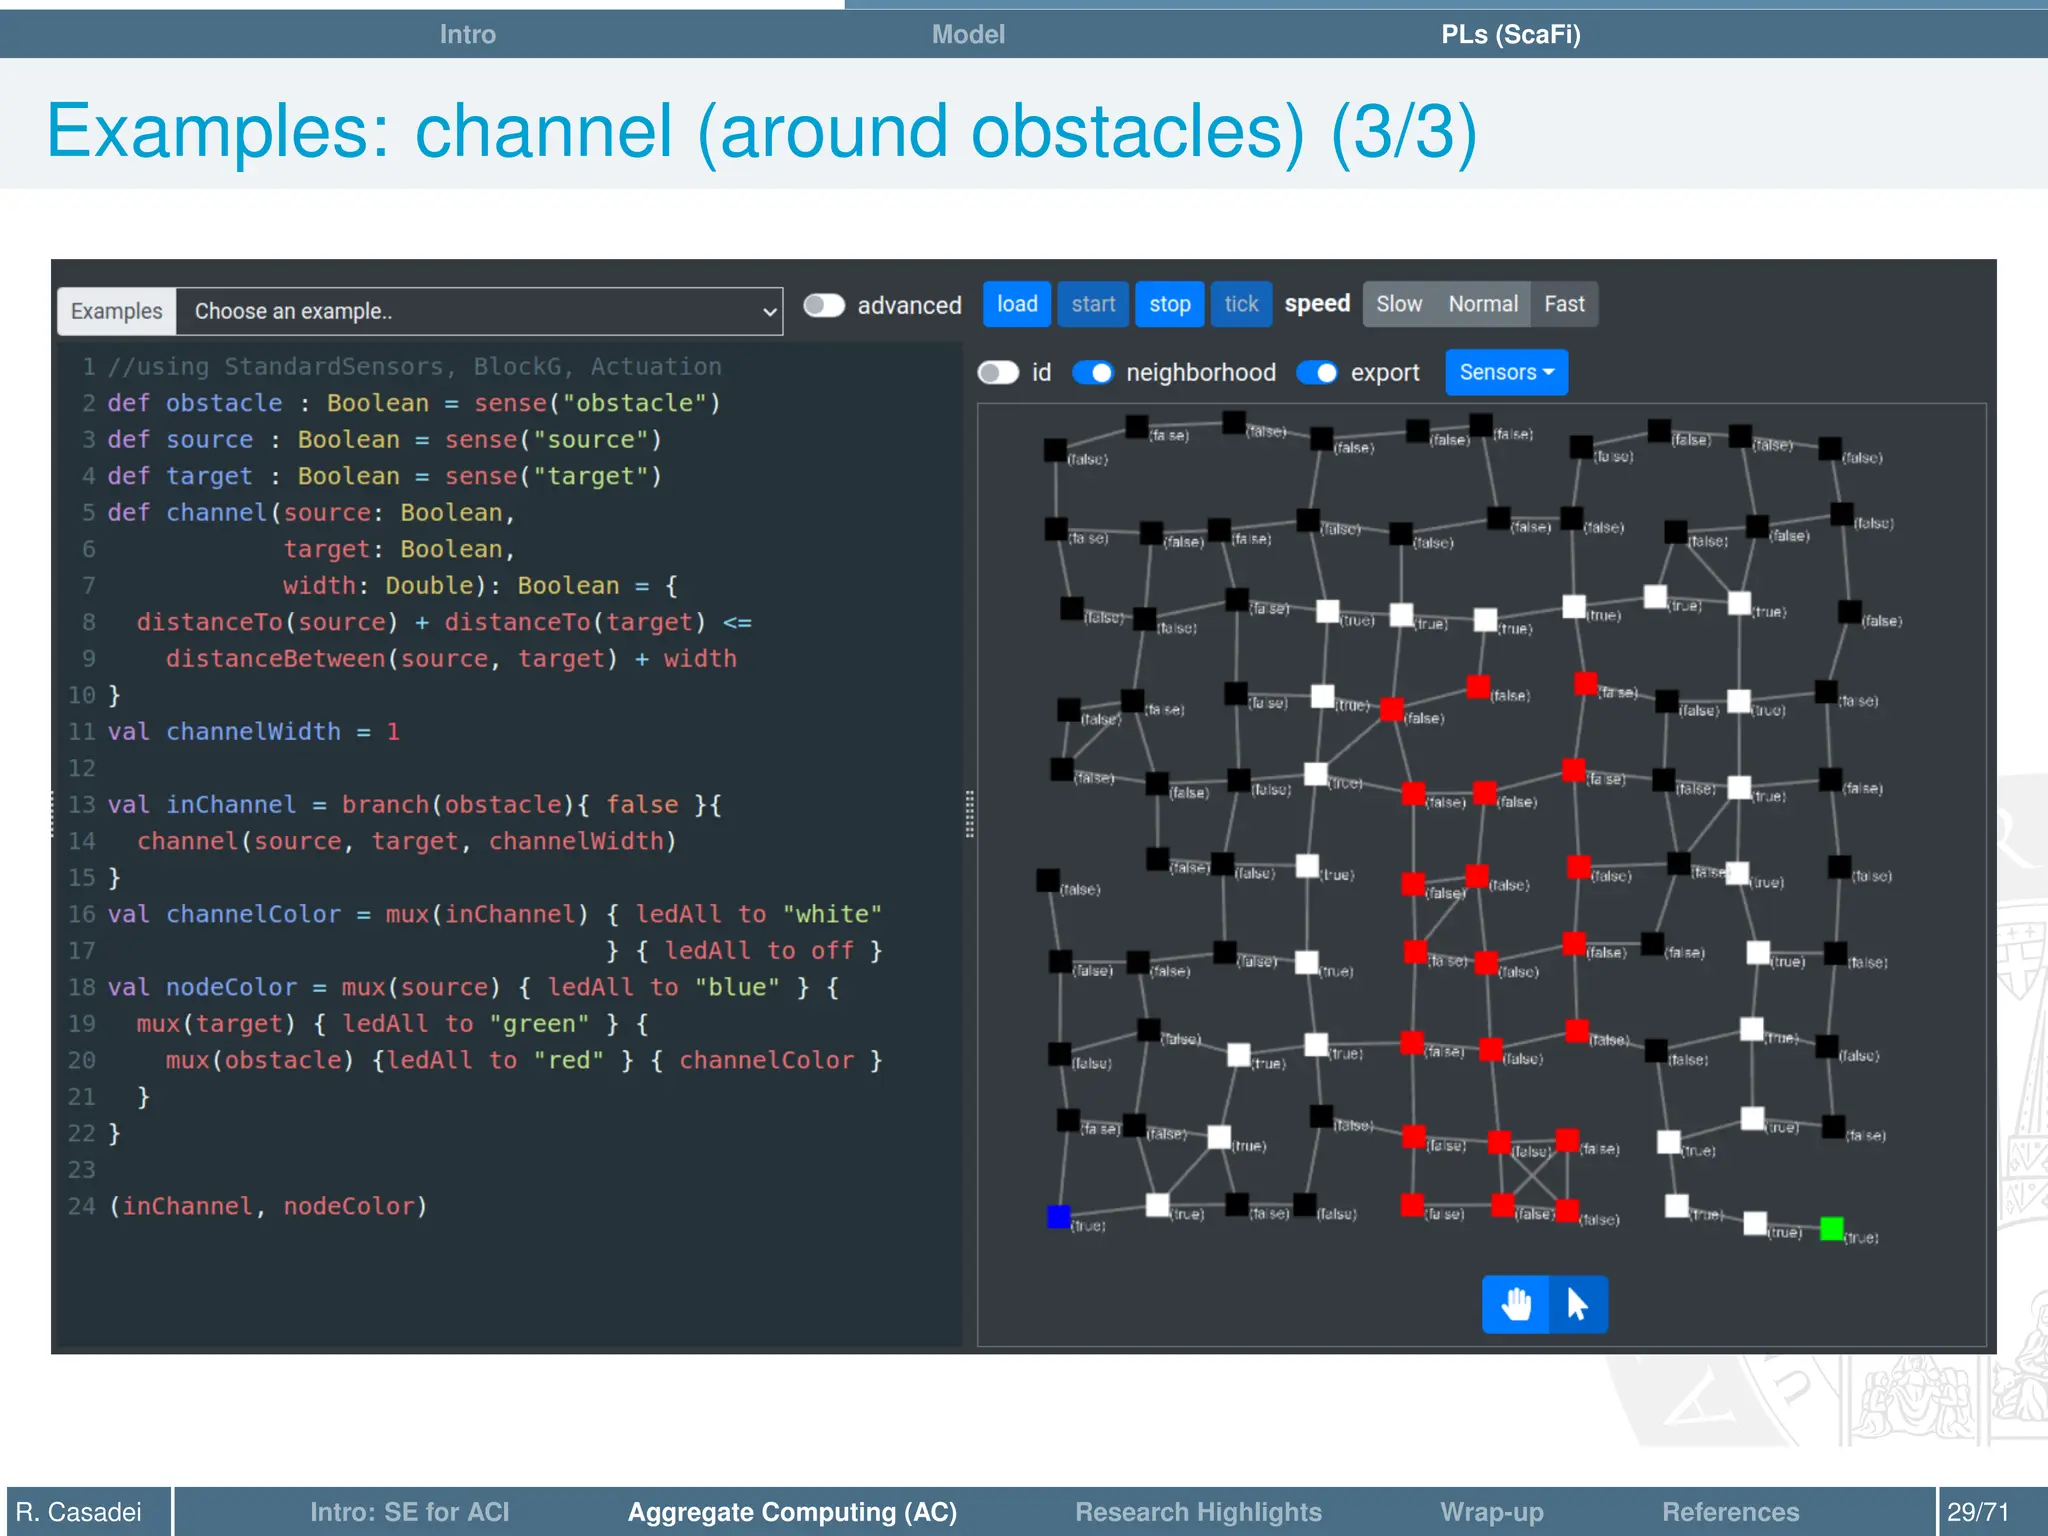2048x1536 pixels.
Task: Select the hand pan tool icon
Action: click(x=1515, y=1304)
